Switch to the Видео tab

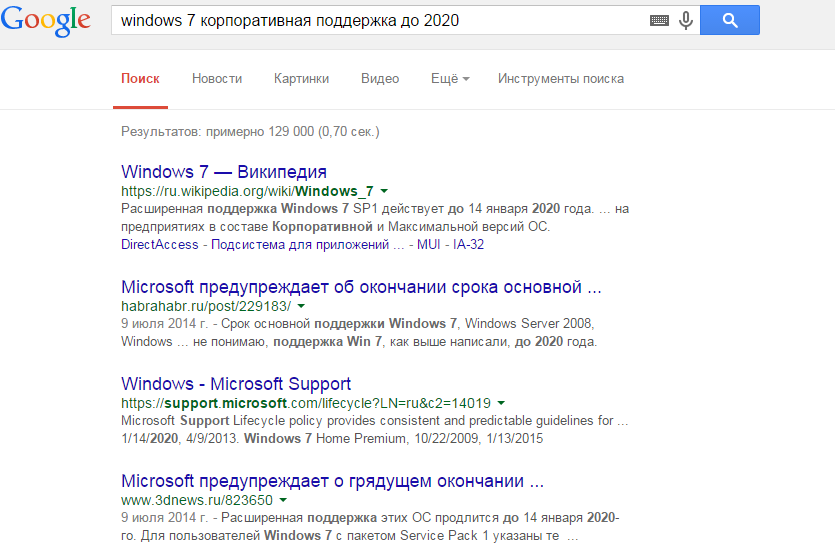coord(380,79)
